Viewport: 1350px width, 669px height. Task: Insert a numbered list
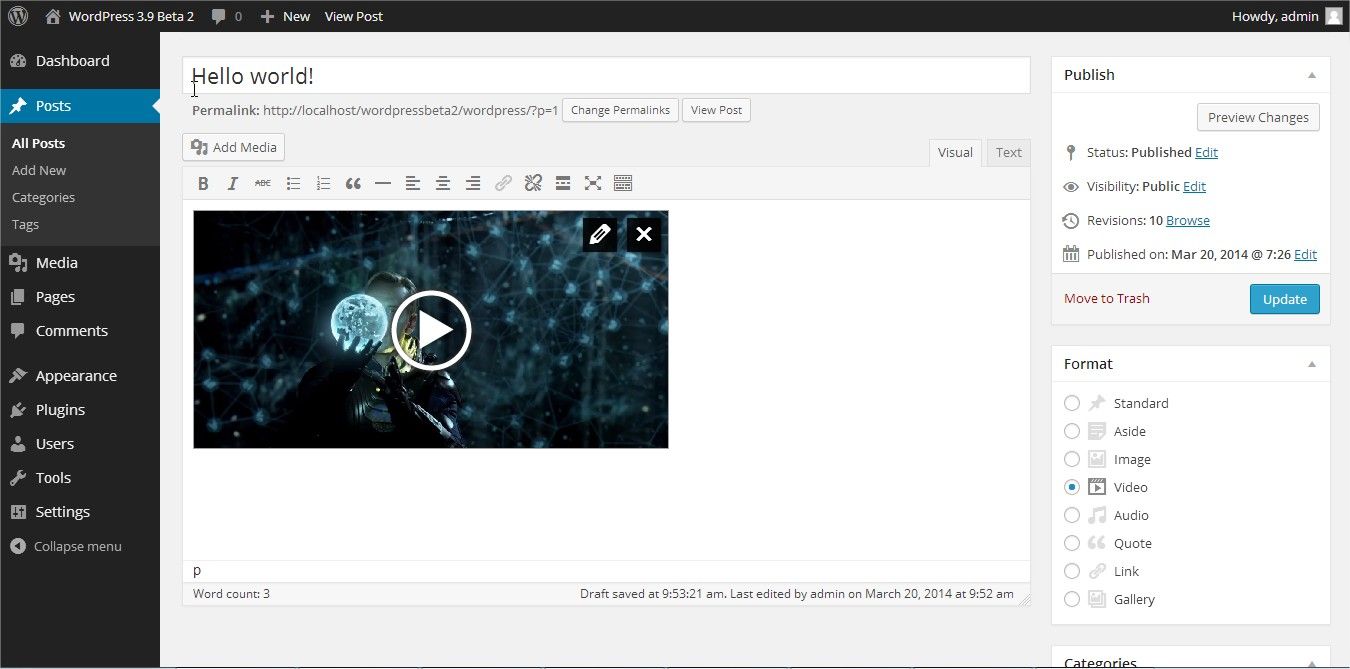(x=323, y=183)
